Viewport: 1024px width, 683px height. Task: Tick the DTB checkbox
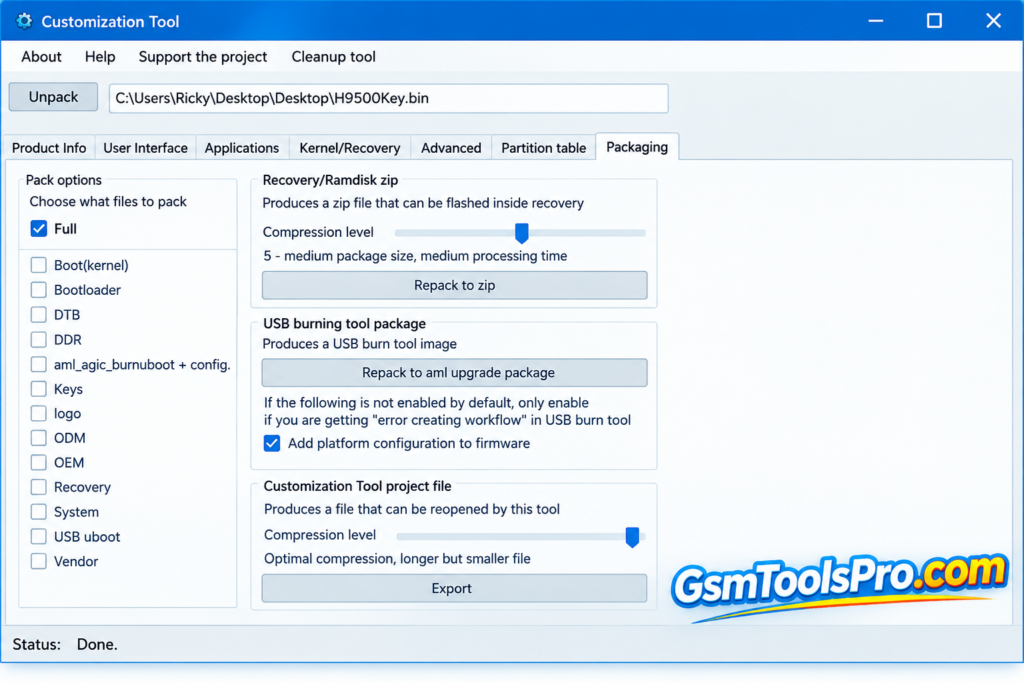[39, 315]
